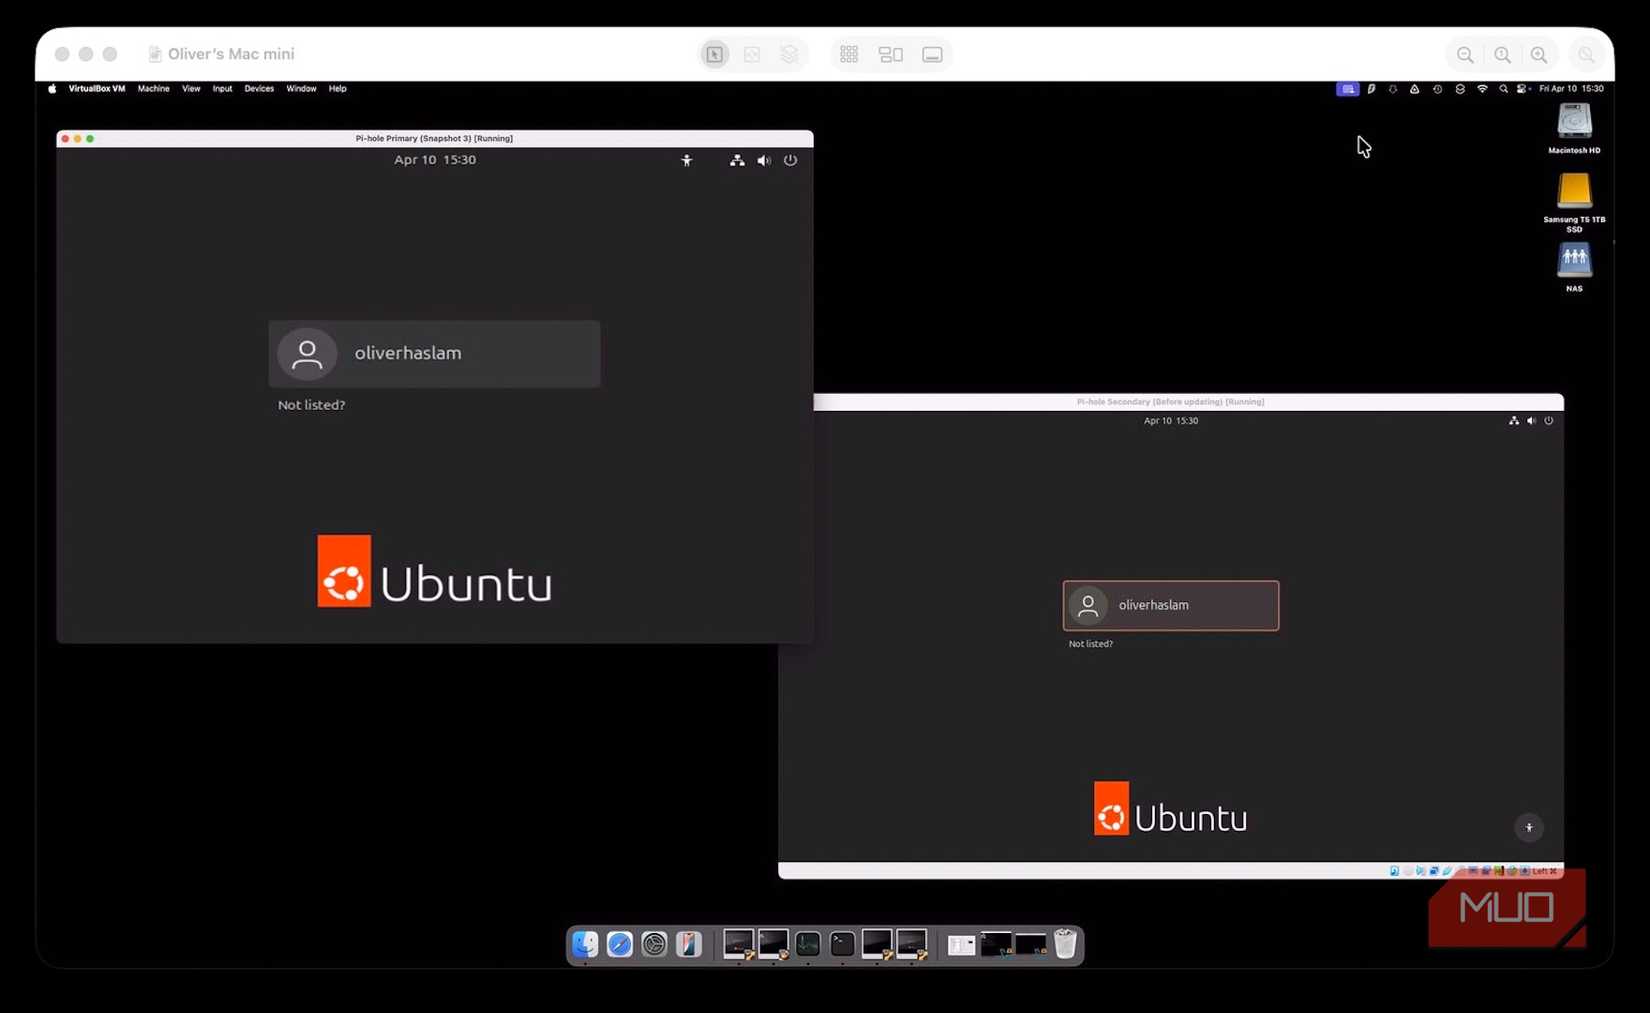Click "Not listed?" on Pi-hole Secondary login
Viewport: 1650px width, 1013px height.
tap(1090, 643)
